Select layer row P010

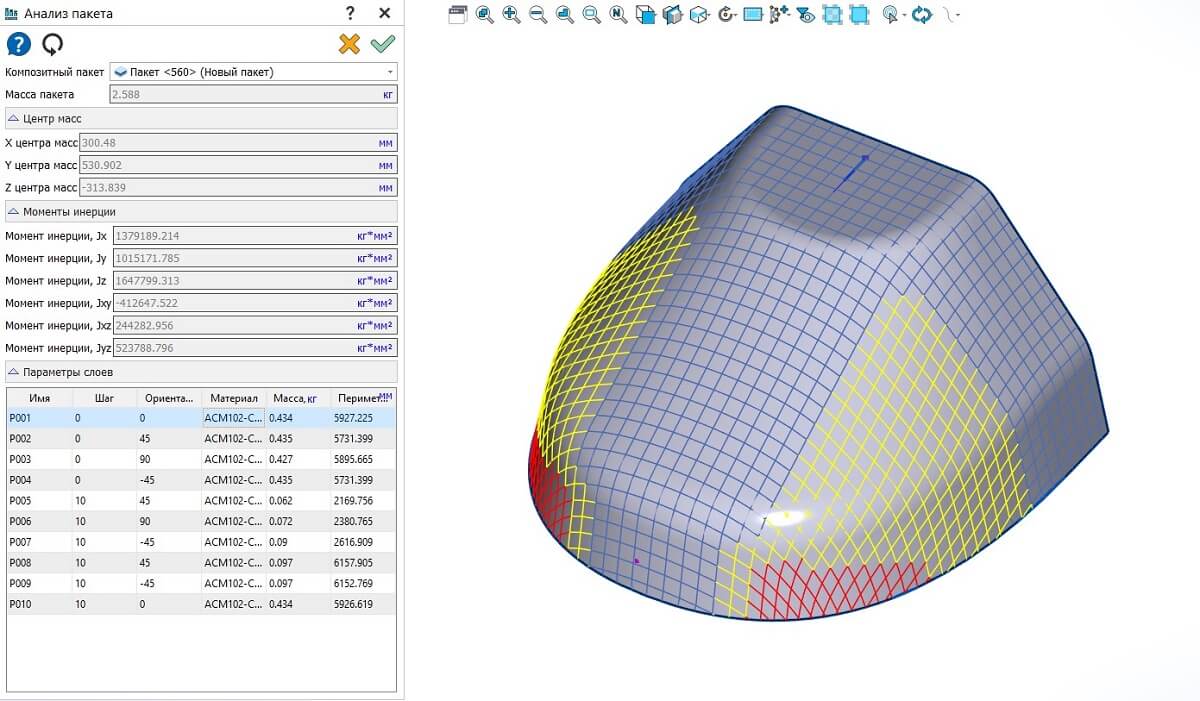[201, 604]
